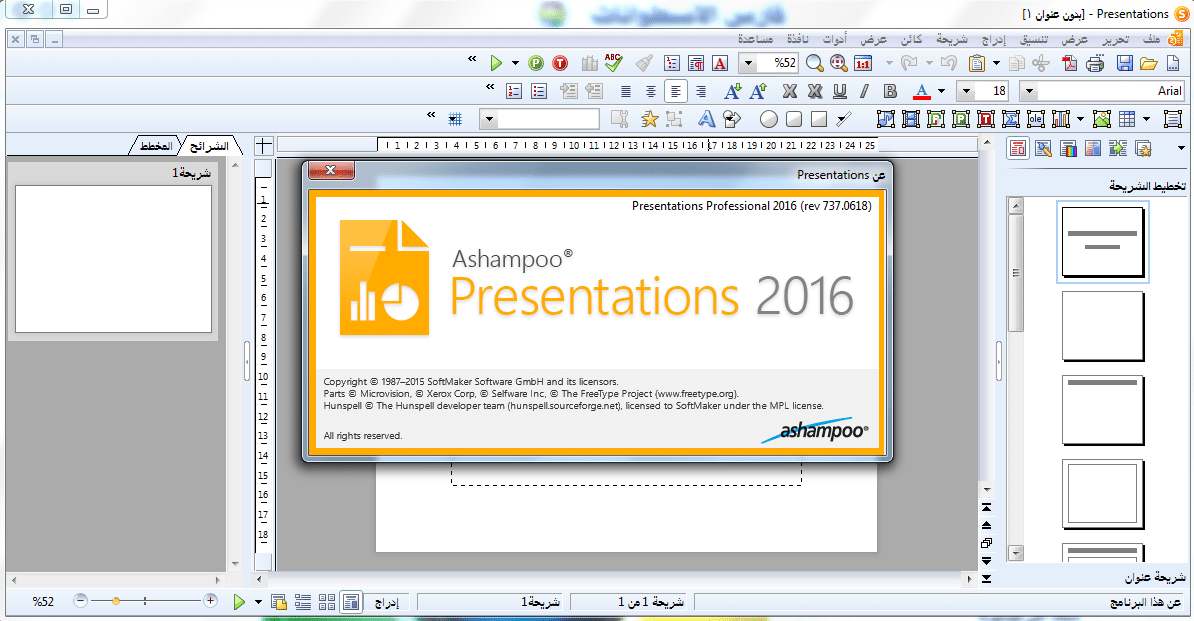This screenshot has height=621, width=1194.
Task: Insert a table frame
Action: (1128, 119)
